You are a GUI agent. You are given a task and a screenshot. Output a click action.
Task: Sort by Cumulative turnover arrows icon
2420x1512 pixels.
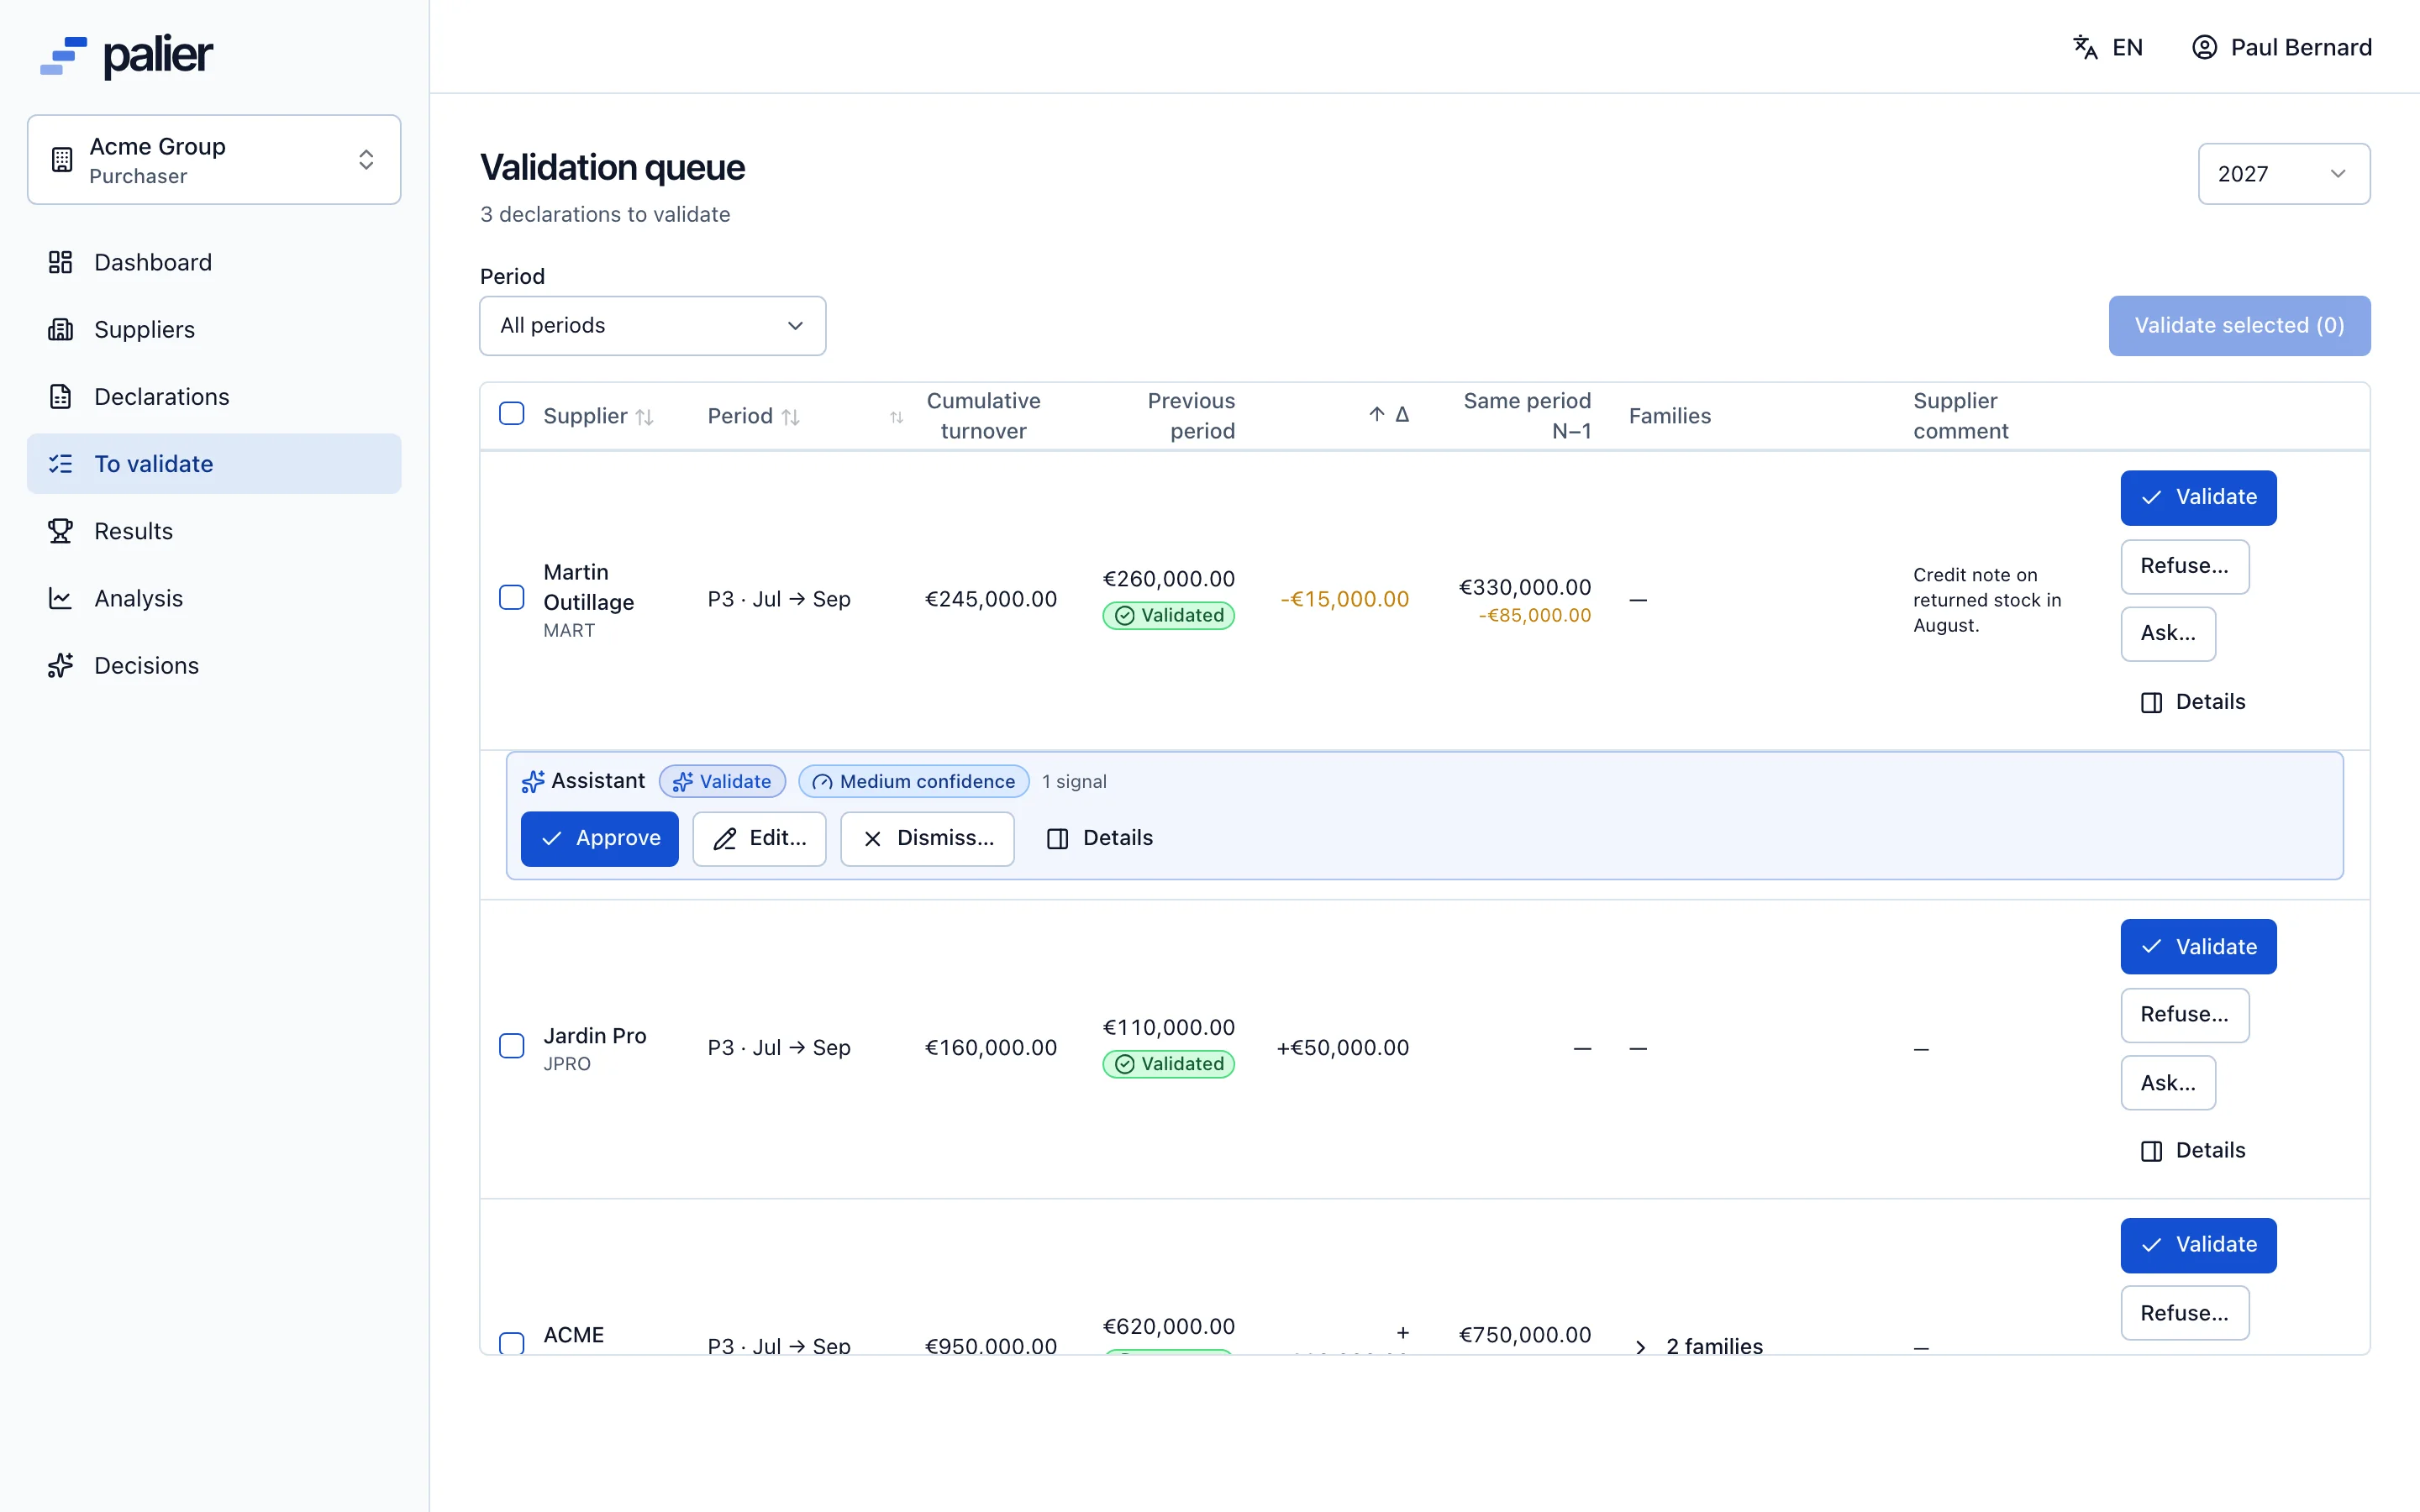click(x=897, y=417)
